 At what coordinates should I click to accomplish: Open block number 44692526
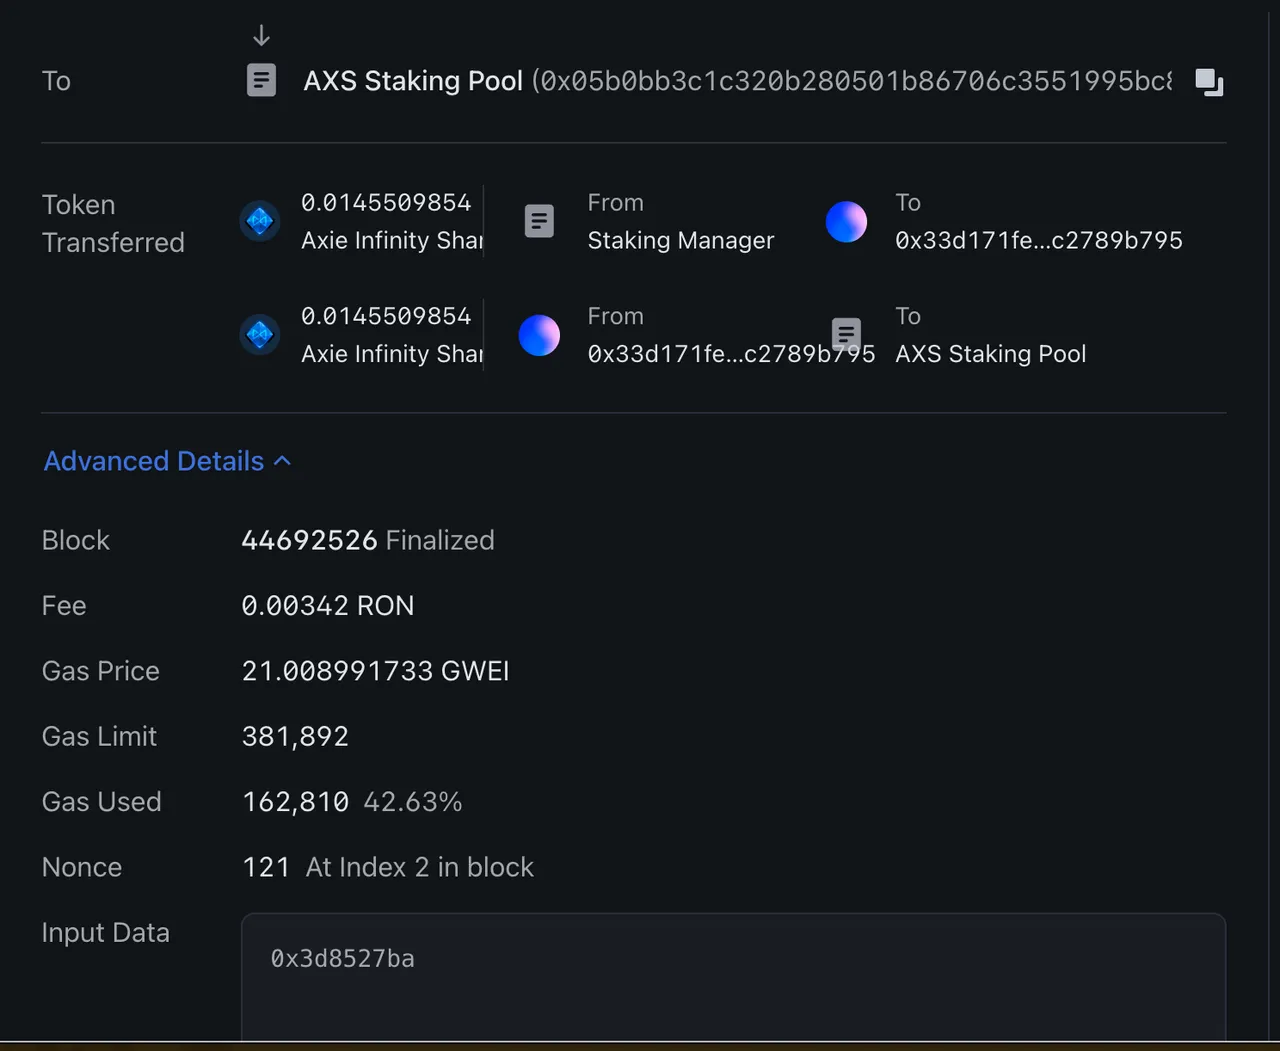coord(309,540)
